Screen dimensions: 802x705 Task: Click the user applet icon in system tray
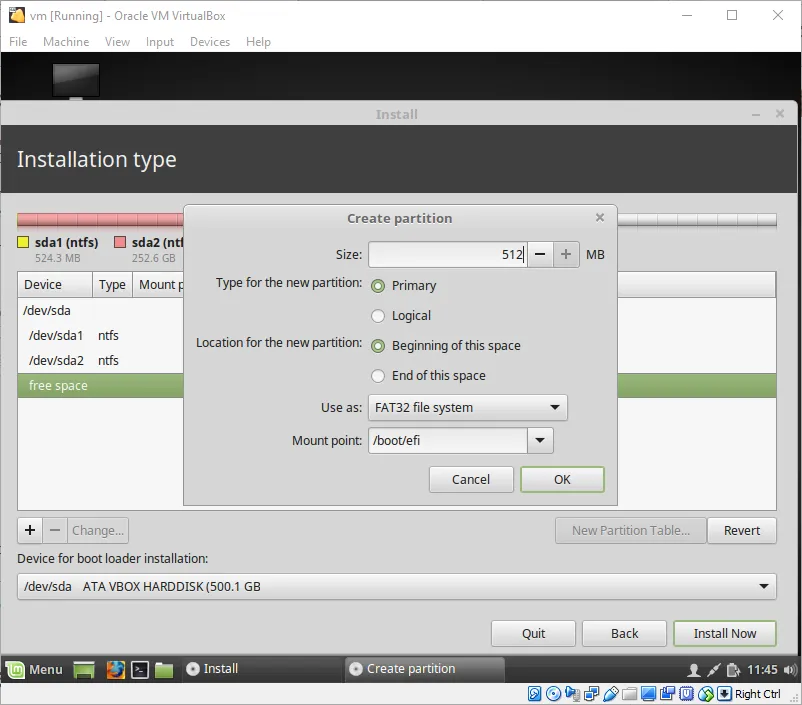pyautogui.click(x=694, y=670)
